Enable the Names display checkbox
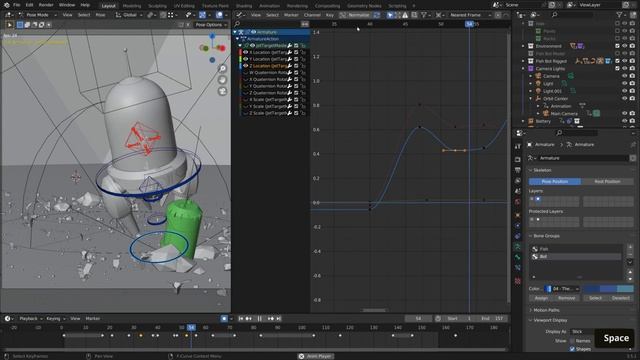The image size is (640, 360). point(572,340)
